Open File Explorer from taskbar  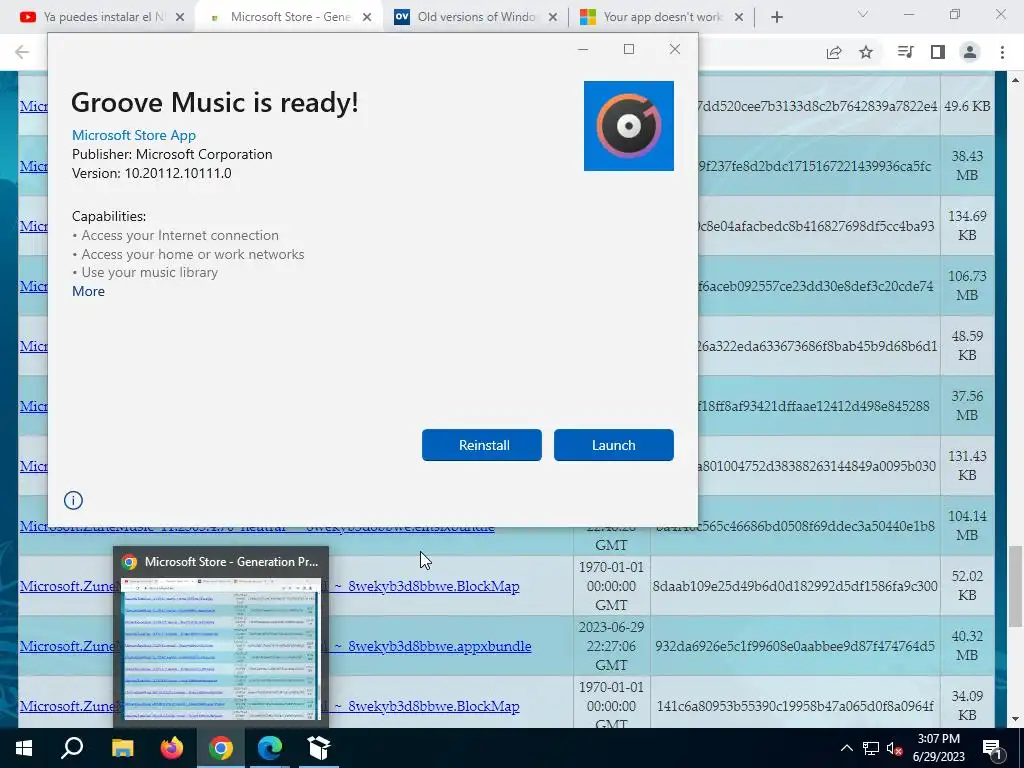(122, 748)
